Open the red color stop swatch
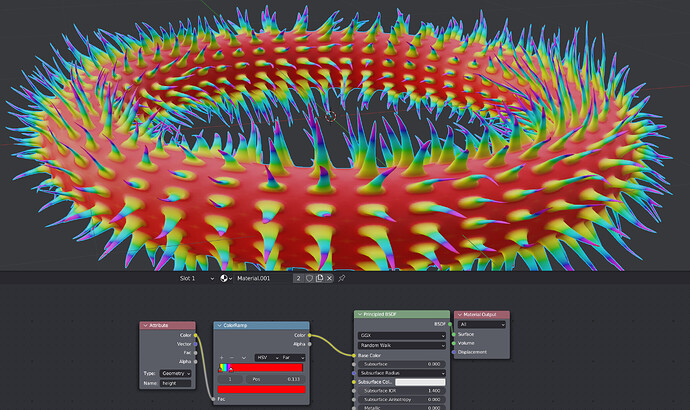This screenshot has width=690, height=410. (x=261, y=390)
